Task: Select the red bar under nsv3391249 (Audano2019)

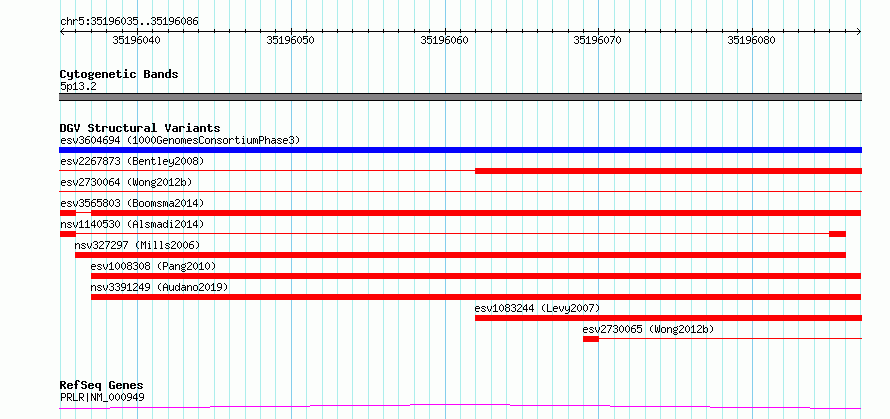Action: pos(476,297)
